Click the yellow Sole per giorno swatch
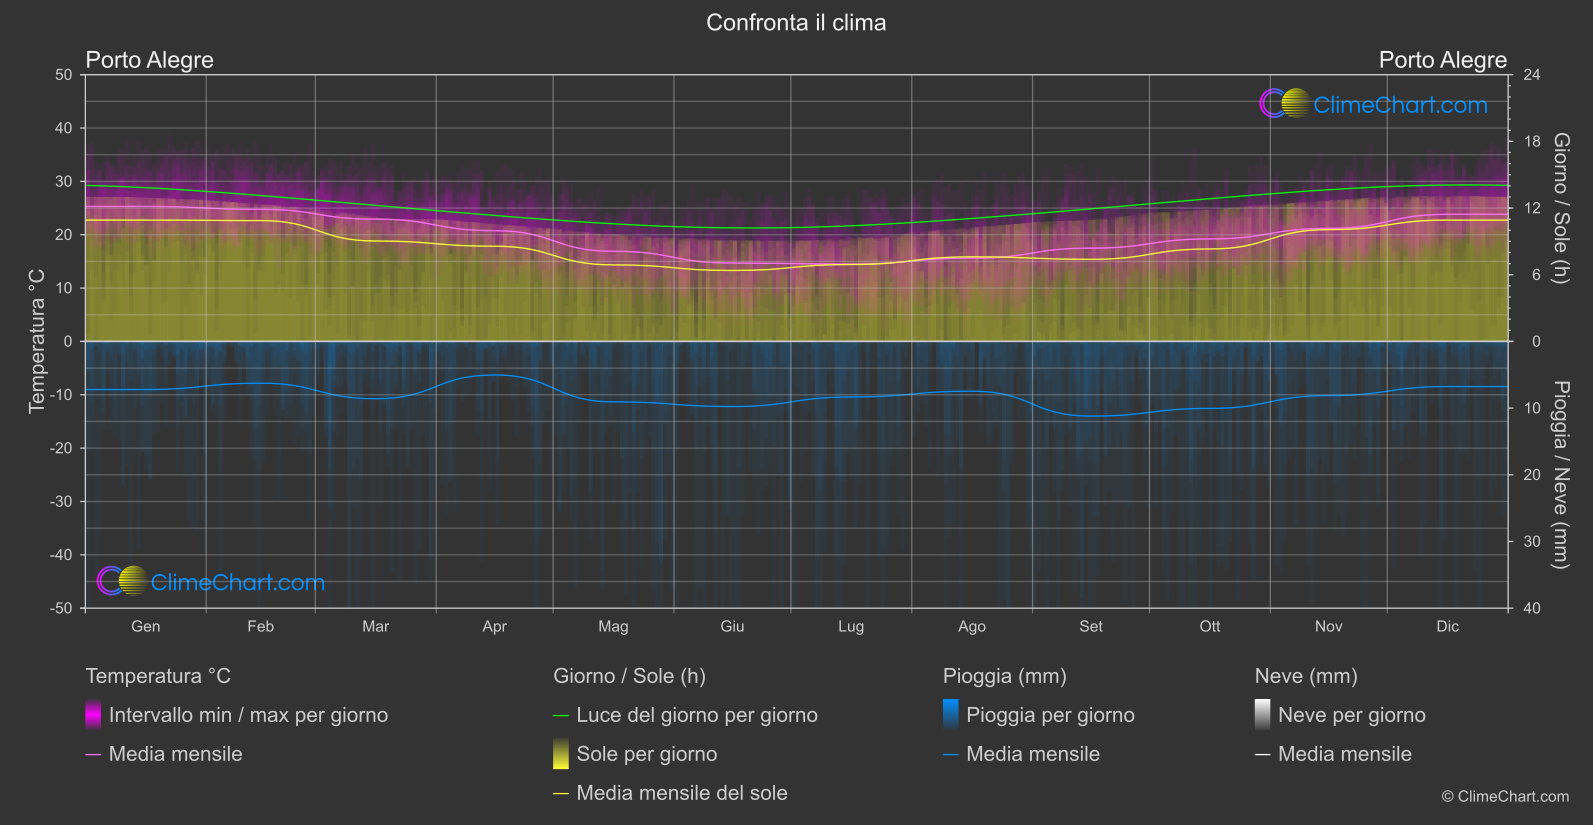This screenshot has width=1593, height=825. [561, 753]
